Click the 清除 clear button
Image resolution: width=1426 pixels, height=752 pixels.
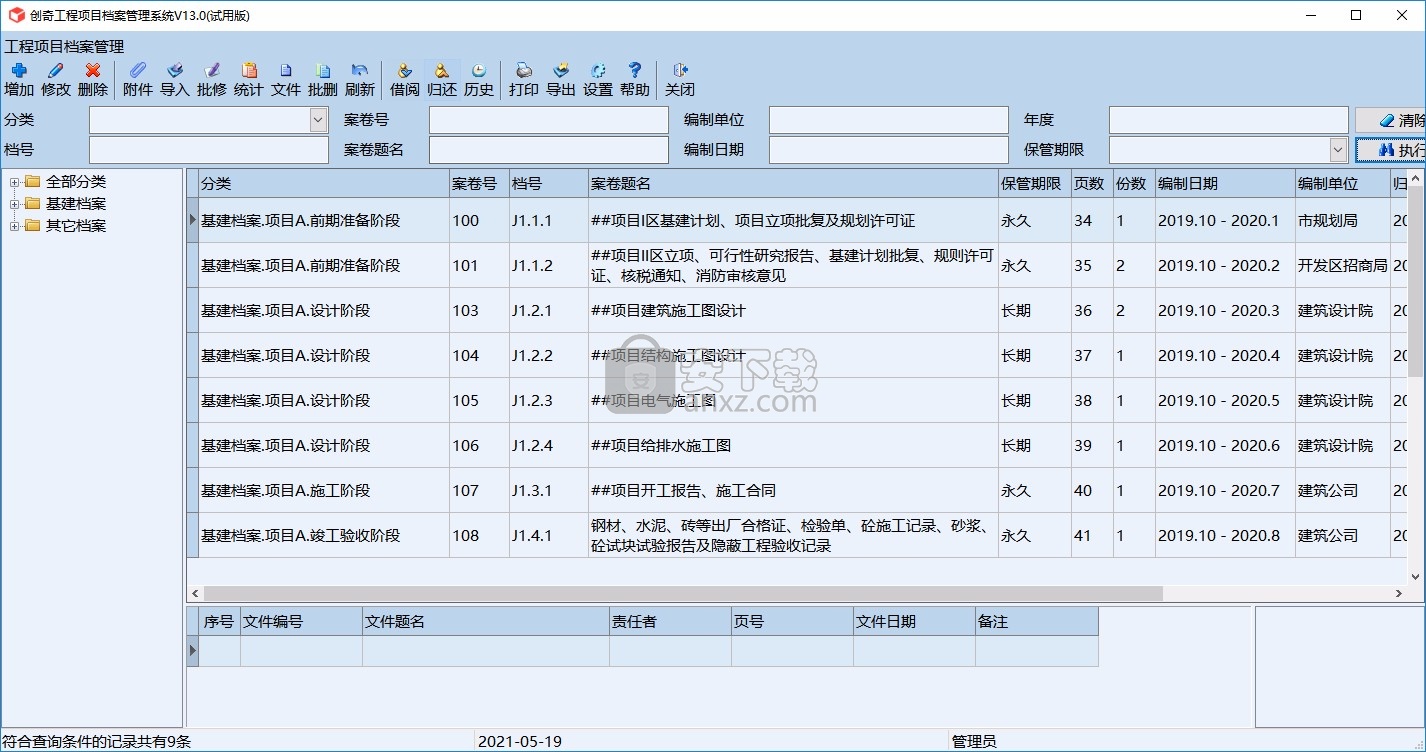click(x=1390, y=120)
